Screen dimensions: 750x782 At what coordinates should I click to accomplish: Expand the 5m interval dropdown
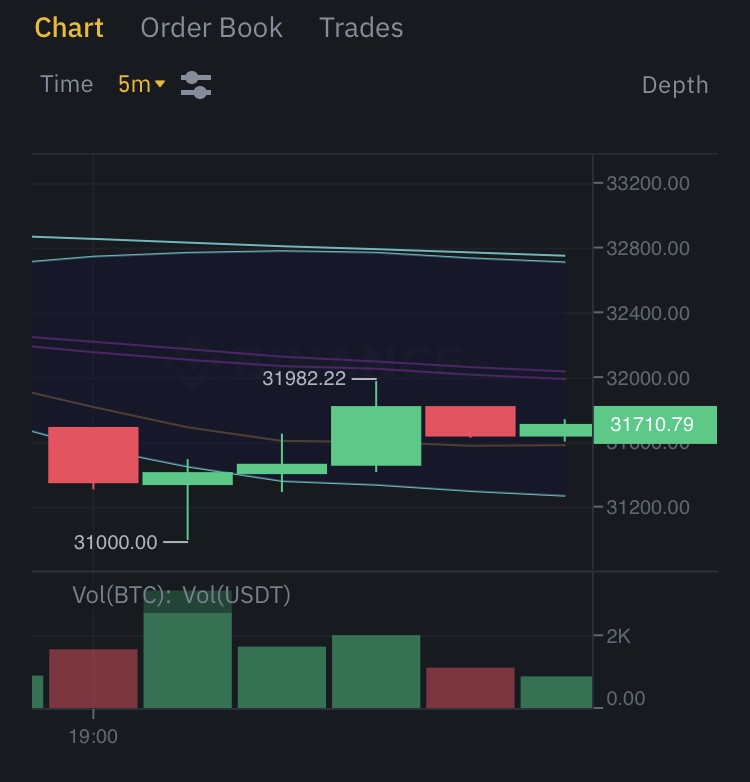pos(141,85)
